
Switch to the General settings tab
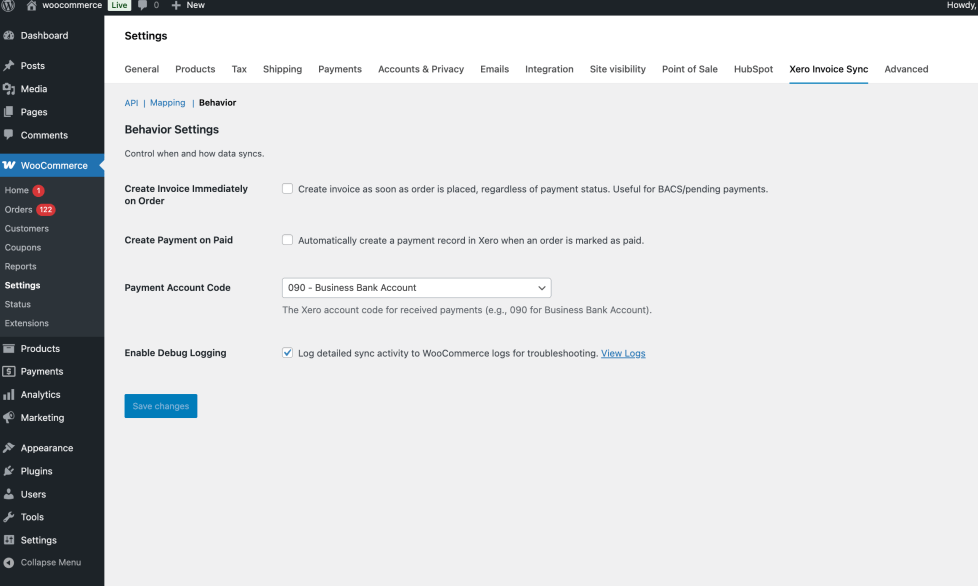[142, 69]
